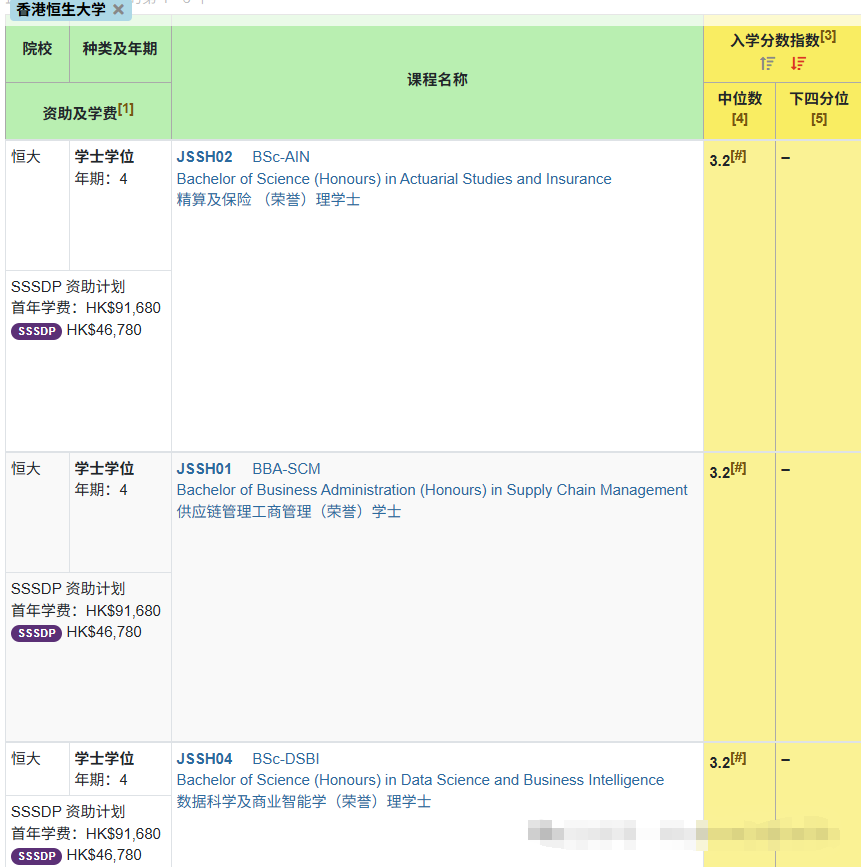Click HK$46,780 subsidised fee in JSSH02 row
Viewport: 861px width, 867px height.
[104, 330]
